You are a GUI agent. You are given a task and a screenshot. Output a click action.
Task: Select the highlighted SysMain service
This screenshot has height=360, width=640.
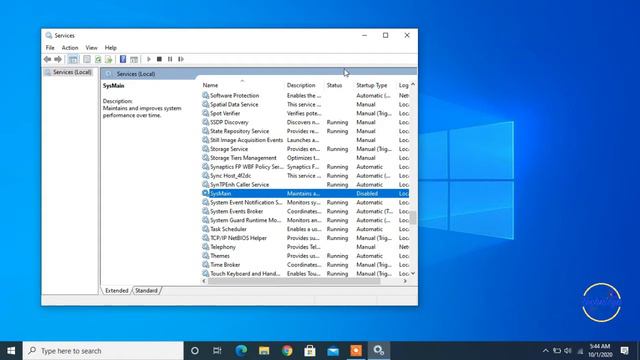[305, 193]
